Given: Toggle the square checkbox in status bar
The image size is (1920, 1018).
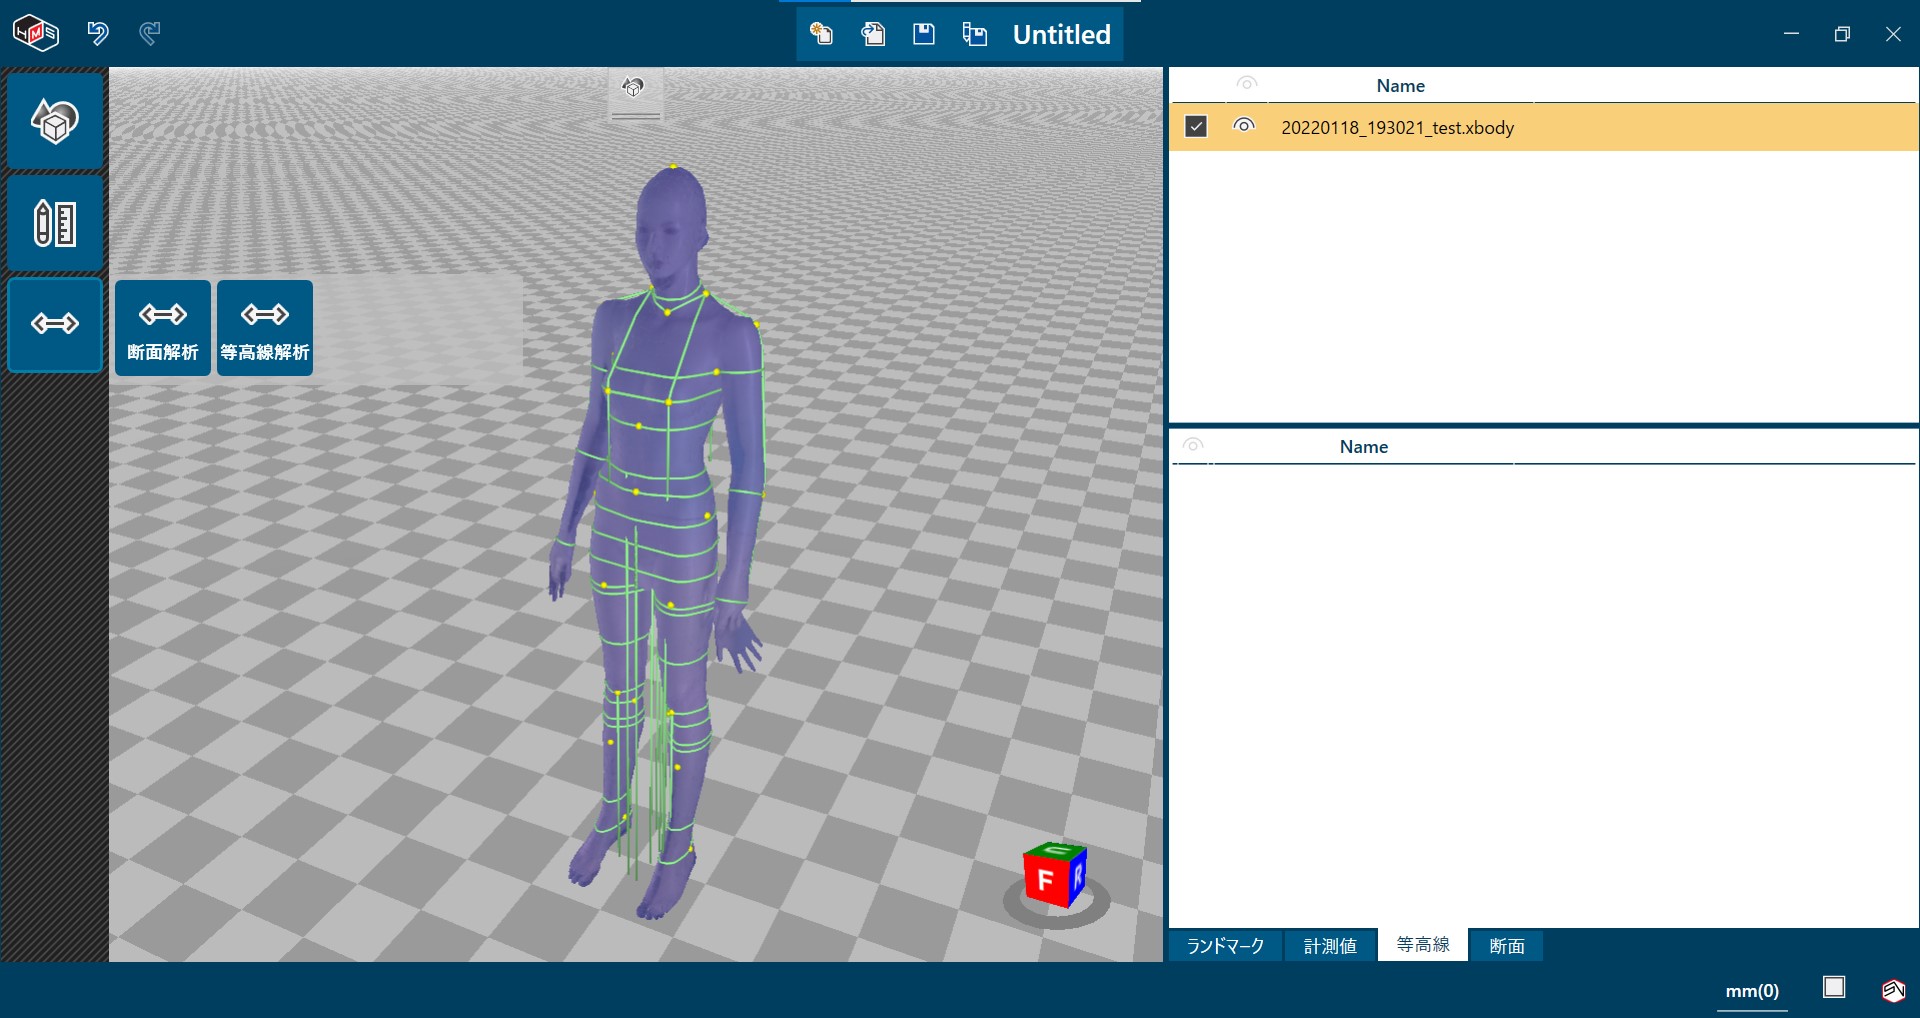Looking at the screenshot, I should point(1834,988).
